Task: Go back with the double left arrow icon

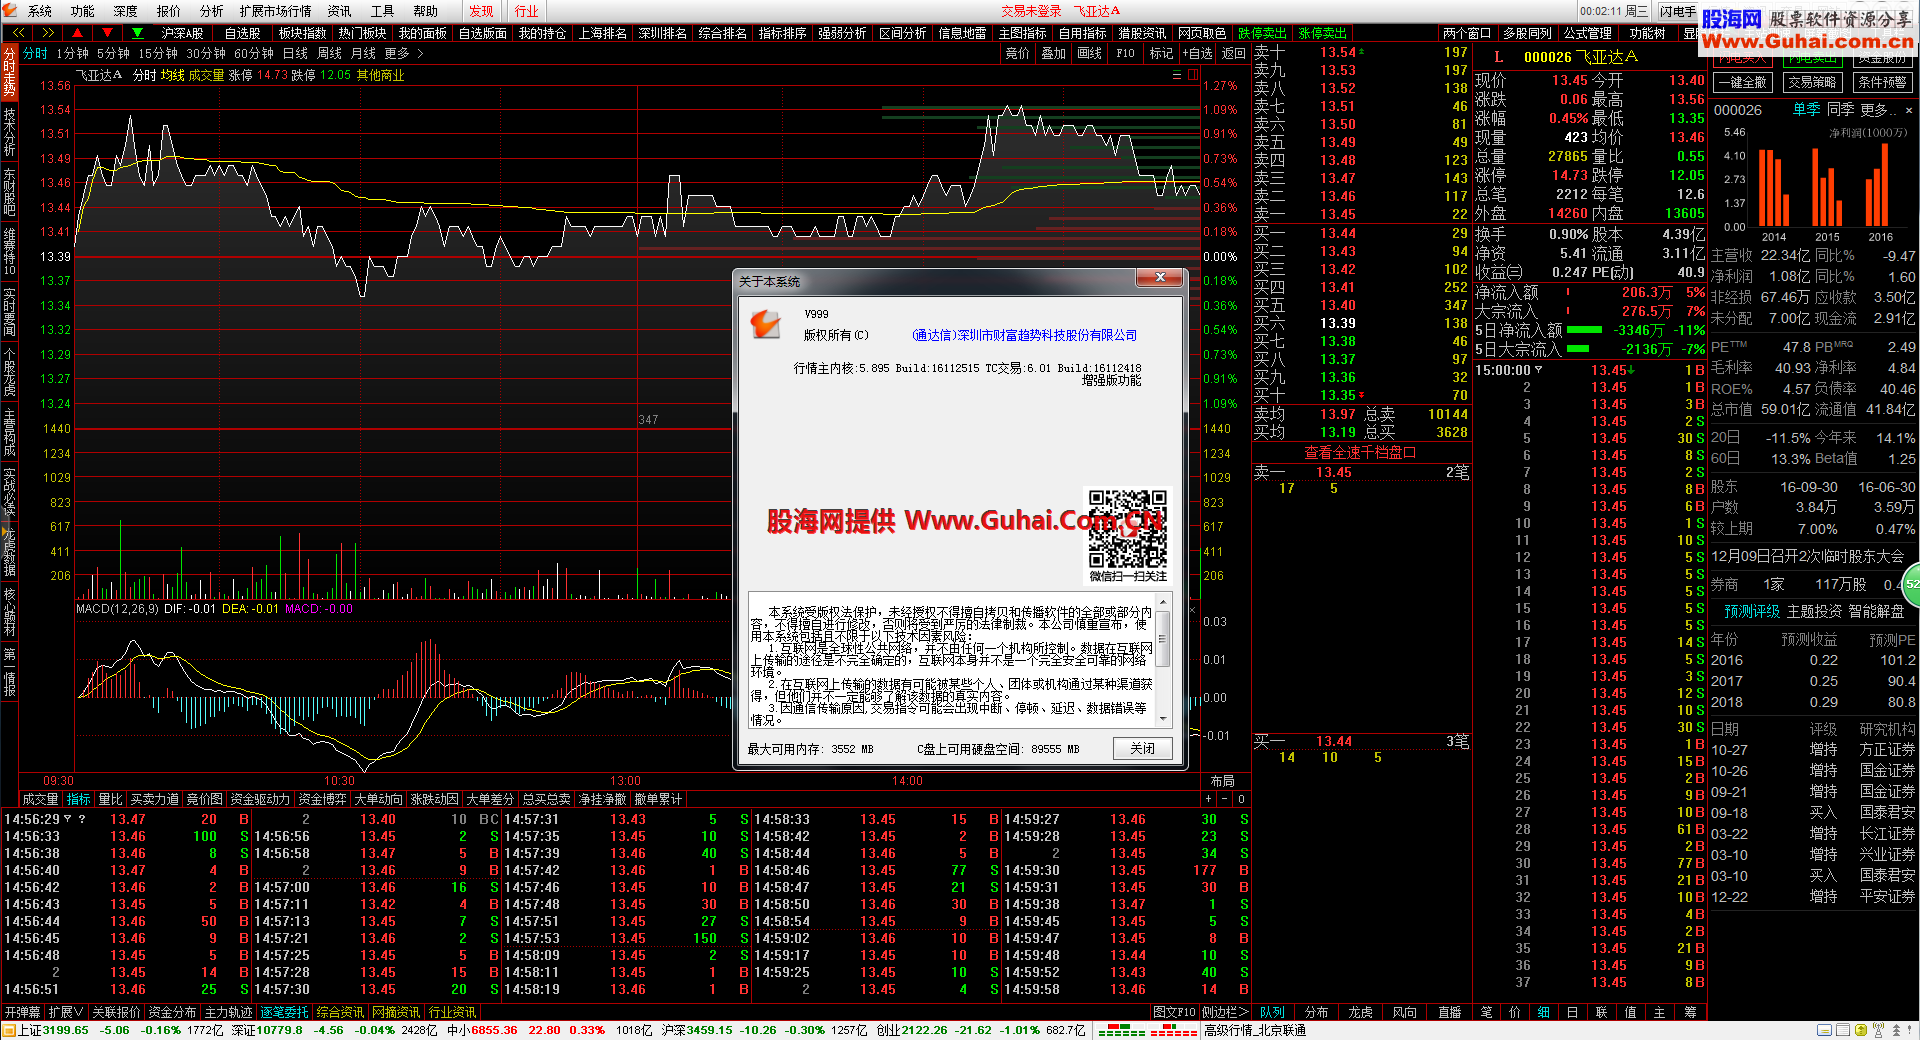Action: pyautogui.click(x=17, y=33)
